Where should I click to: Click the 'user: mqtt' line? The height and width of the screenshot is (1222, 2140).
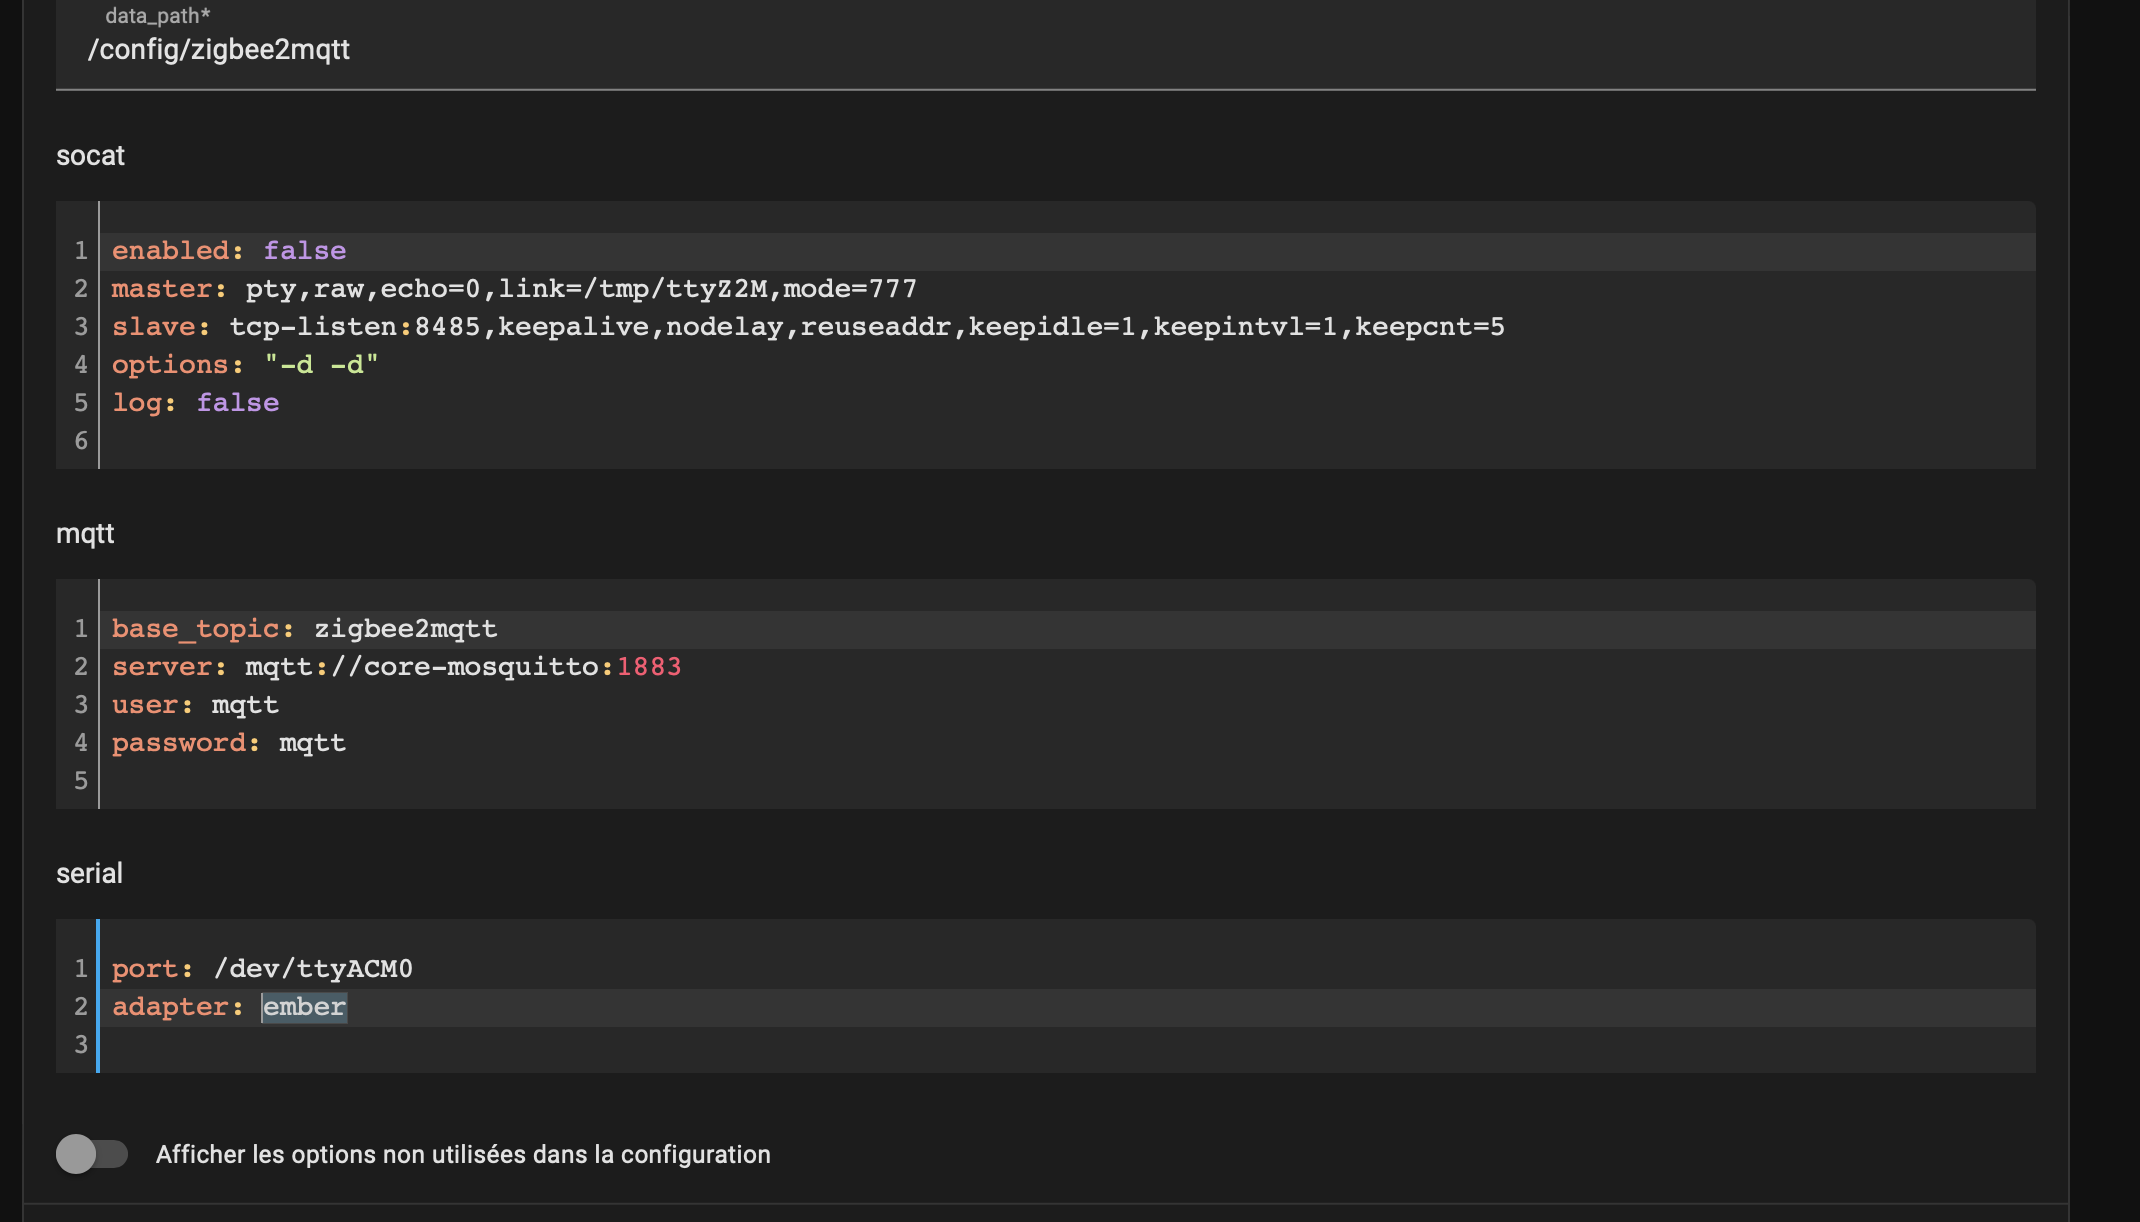coord(195,705)
